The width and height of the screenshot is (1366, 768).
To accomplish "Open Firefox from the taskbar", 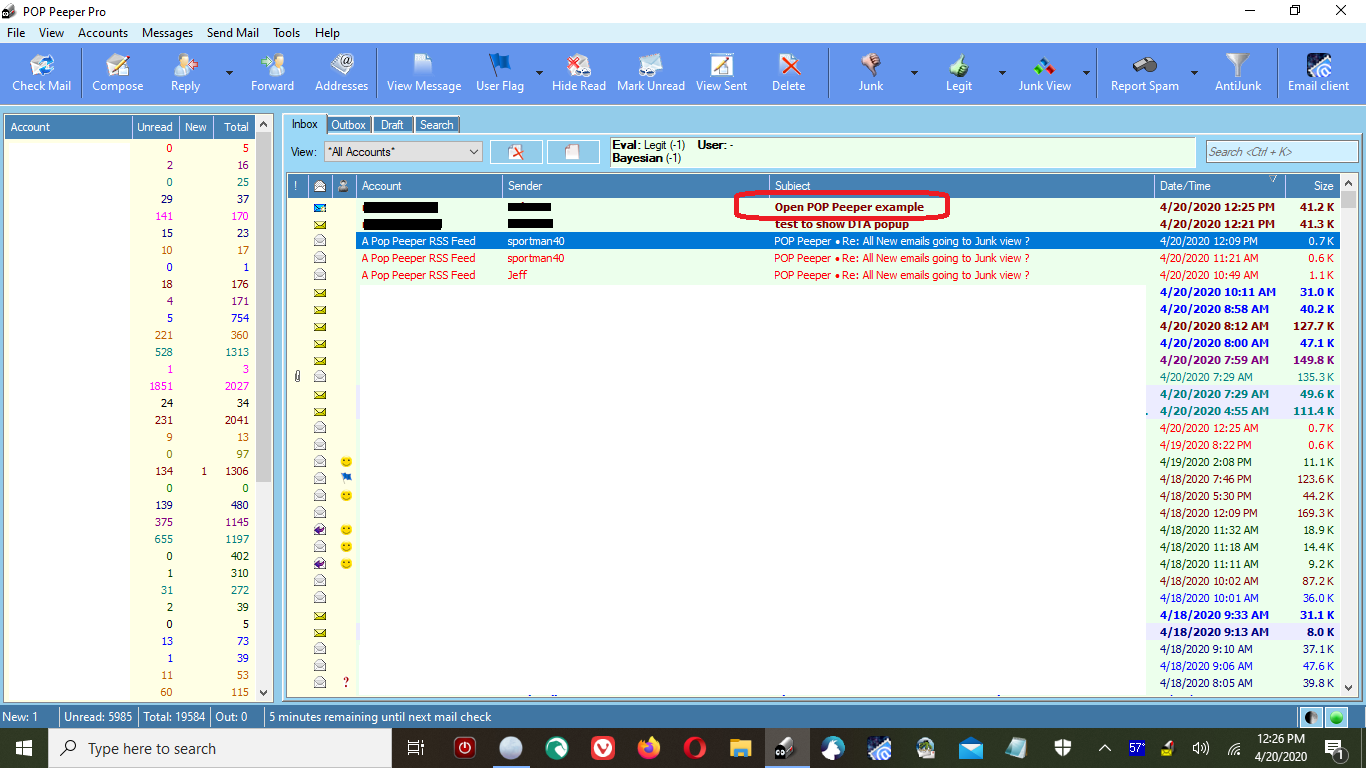I will click(649, 748).
